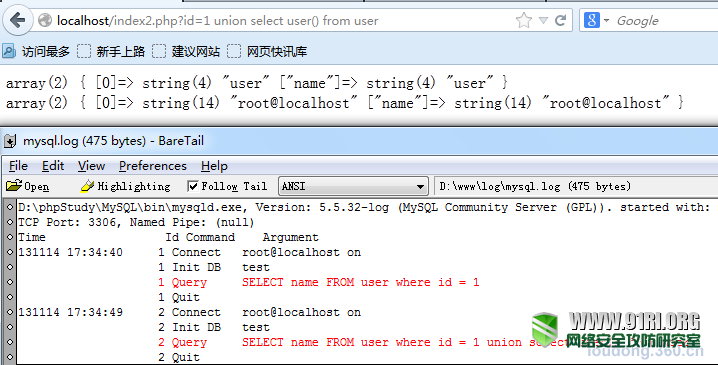Viewport: 718px width, 365px height.
Task: Click line marker beside '2 Quit' line
Action: click(x=10, y=357)
